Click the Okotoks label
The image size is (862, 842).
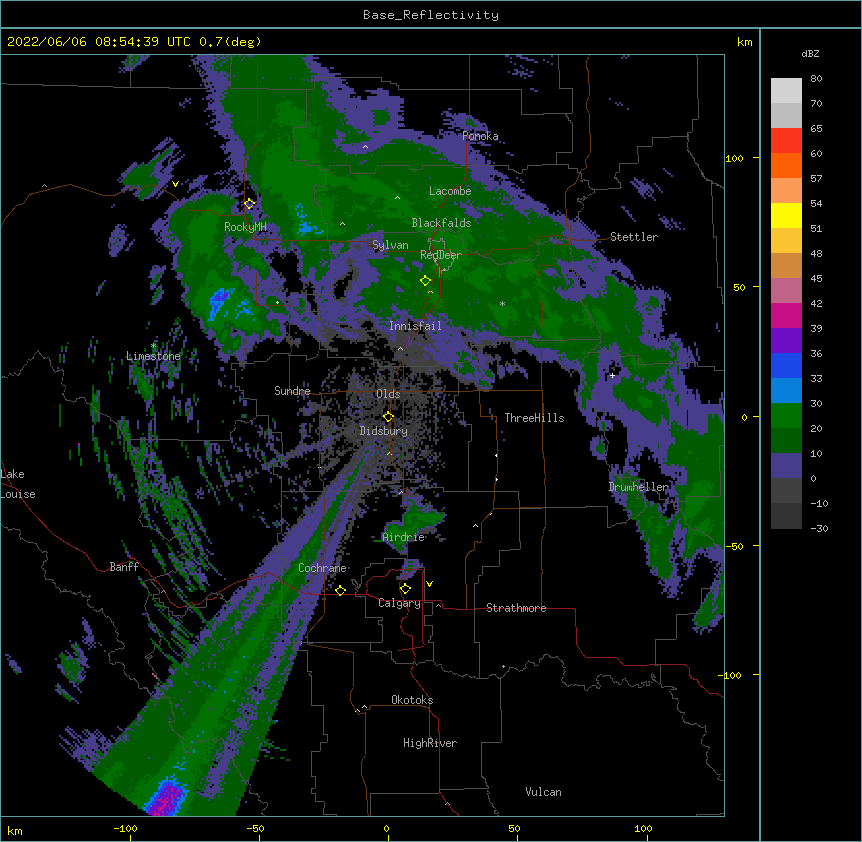pyautogui.click(x=412, y=700)
